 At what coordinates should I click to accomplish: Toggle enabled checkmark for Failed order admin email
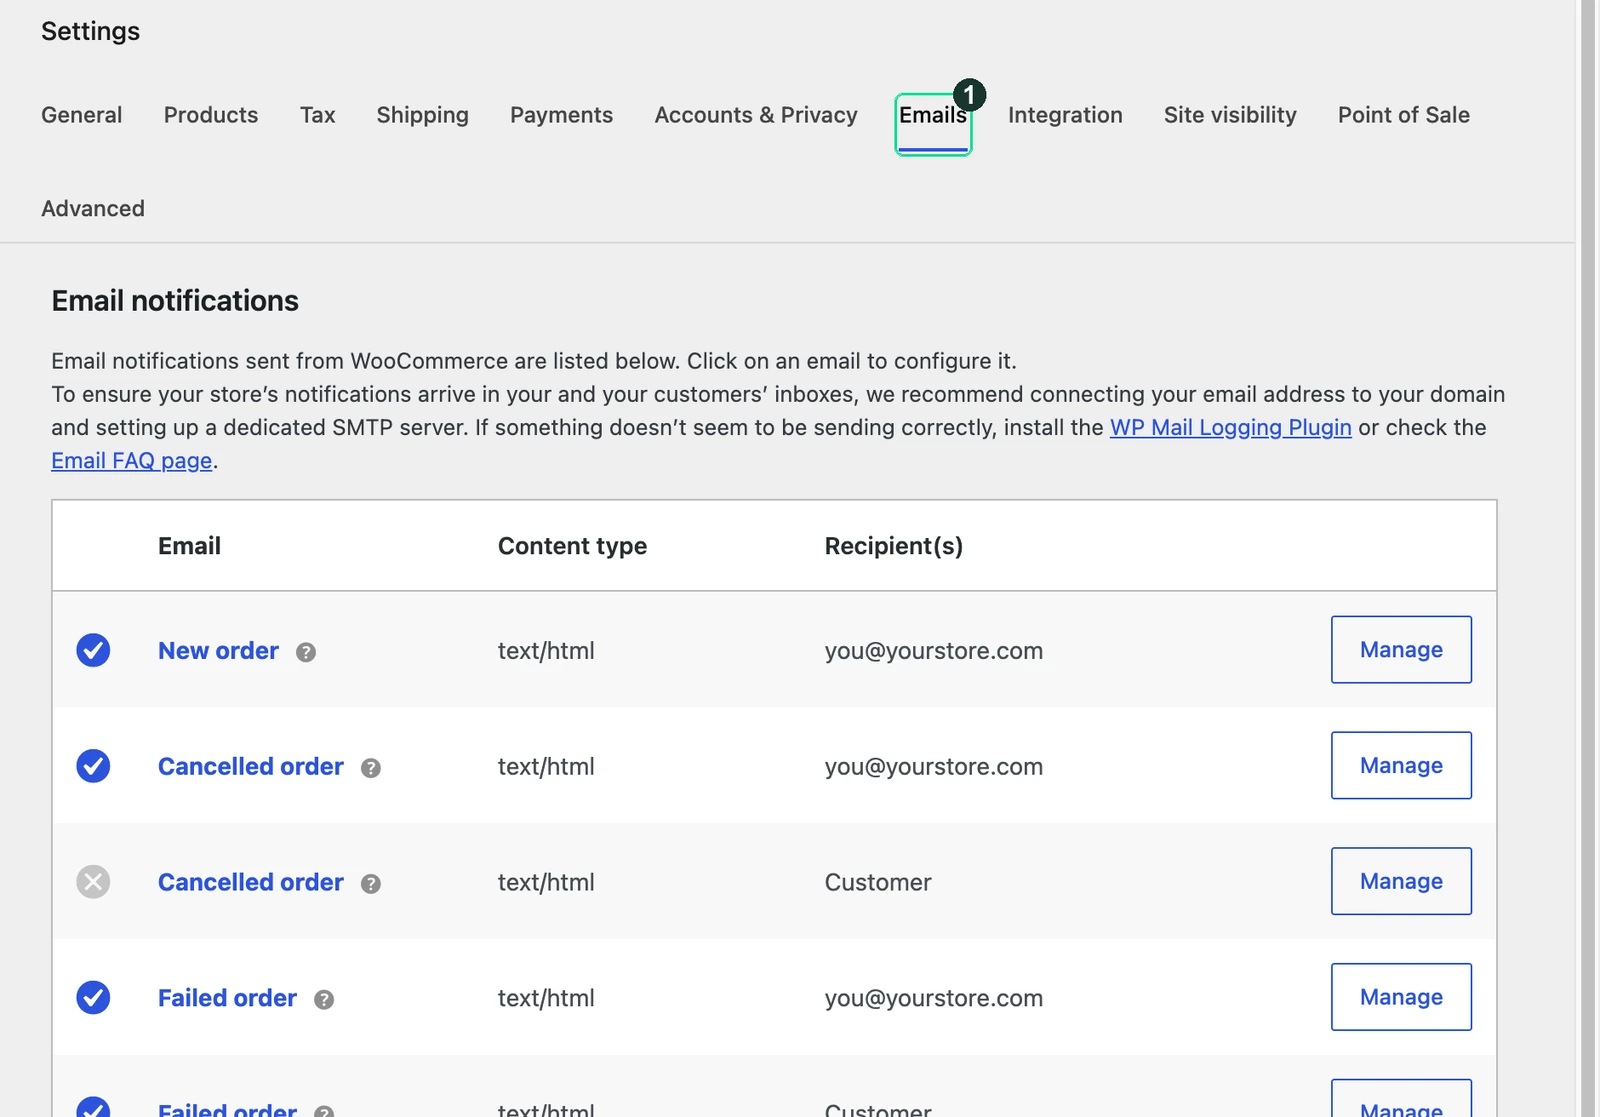[93, 997]
